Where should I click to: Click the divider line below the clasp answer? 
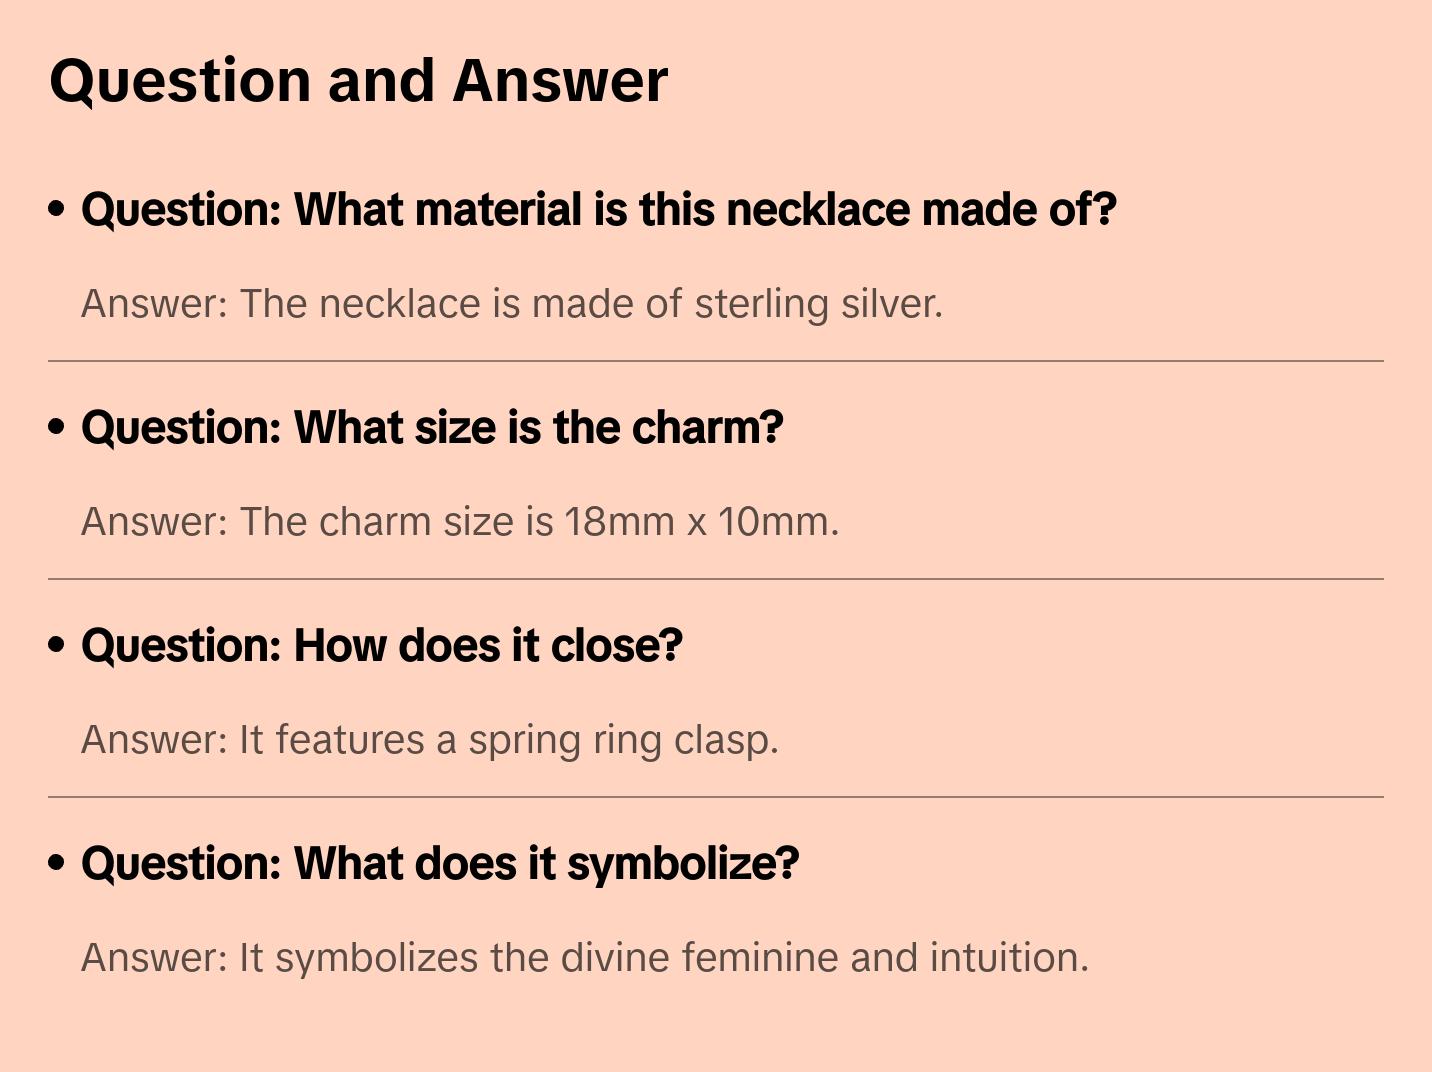point(716,797)
